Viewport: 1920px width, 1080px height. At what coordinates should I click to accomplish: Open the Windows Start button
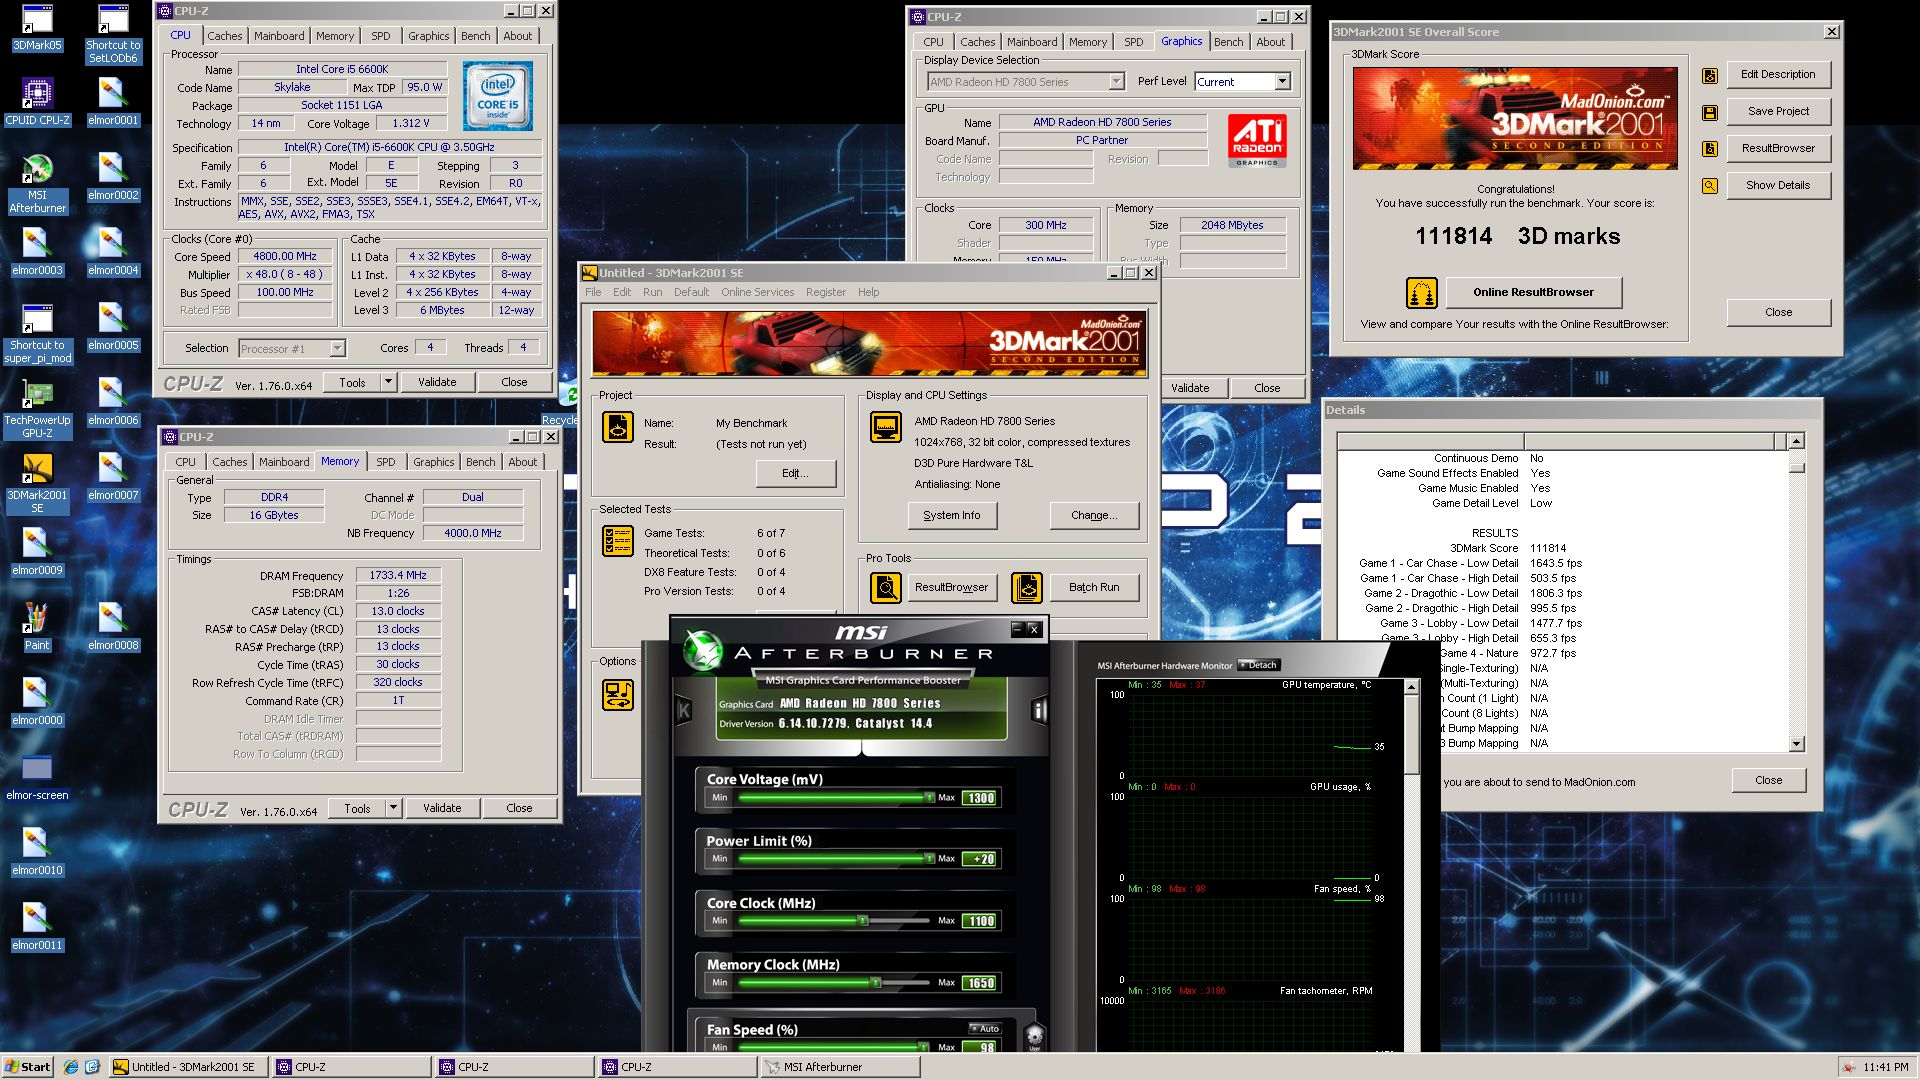pos(28,1067)
